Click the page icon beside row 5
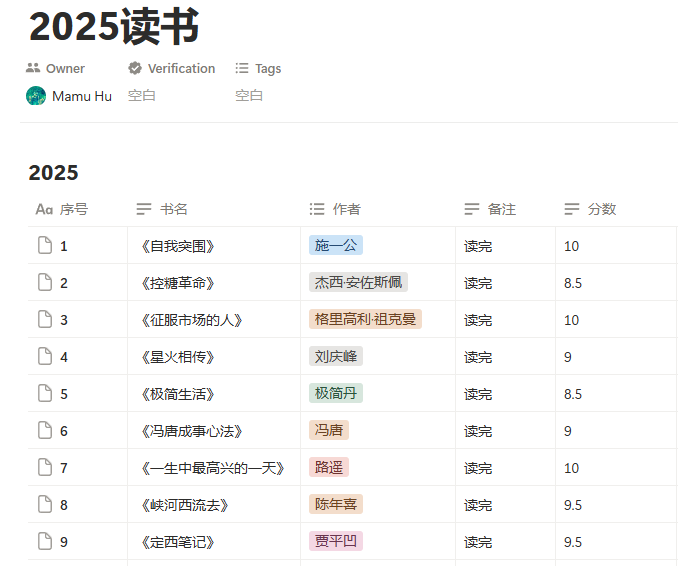Viewport: 678px width, 566px height. click(x=44, y=394)
